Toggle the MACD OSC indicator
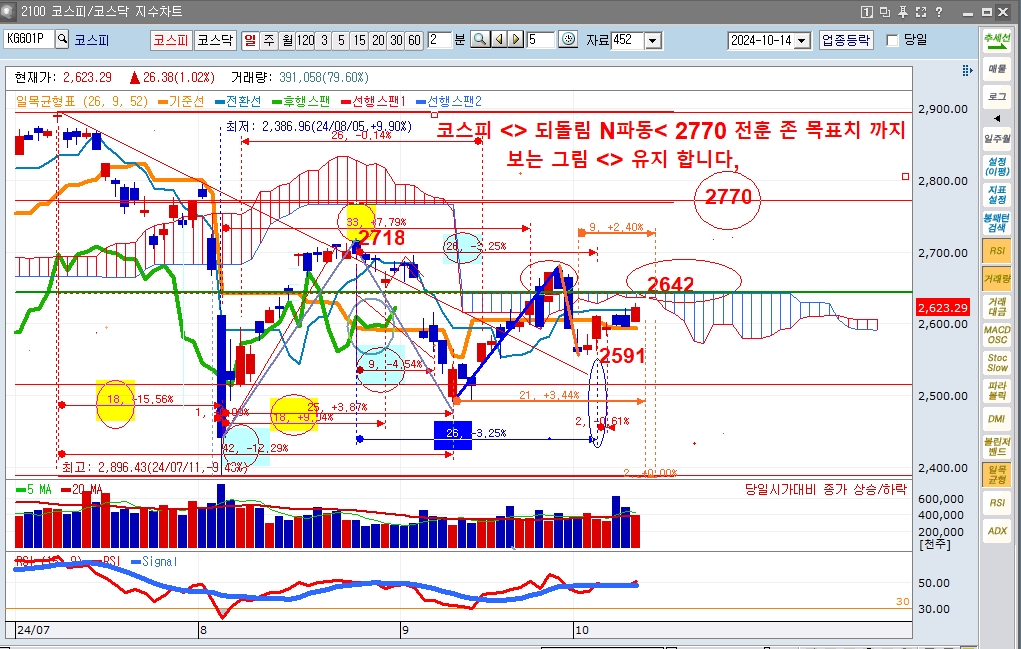Viewport: 1021px width, 649px height. [x=997, y=335]
